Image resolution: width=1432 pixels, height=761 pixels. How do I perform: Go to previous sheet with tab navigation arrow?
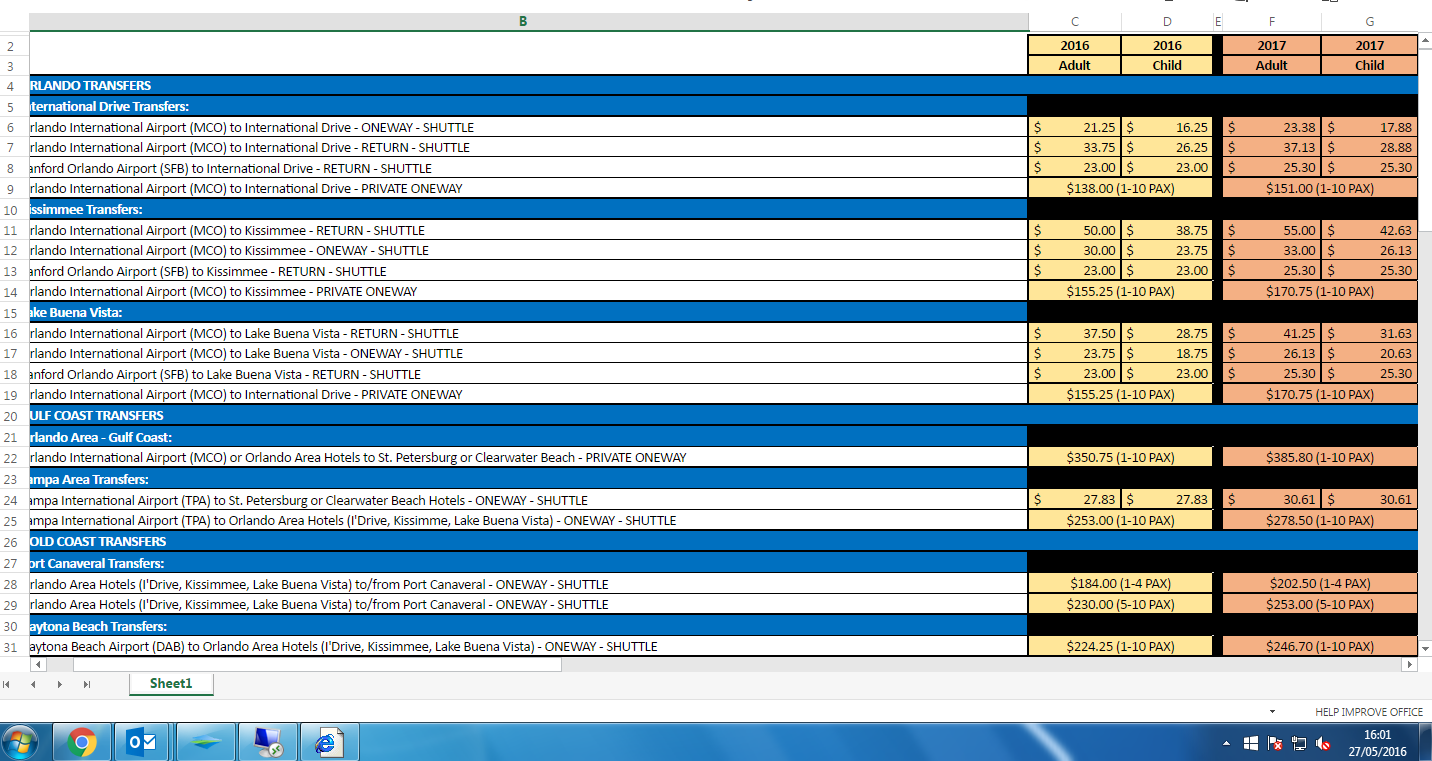[33, 684]
